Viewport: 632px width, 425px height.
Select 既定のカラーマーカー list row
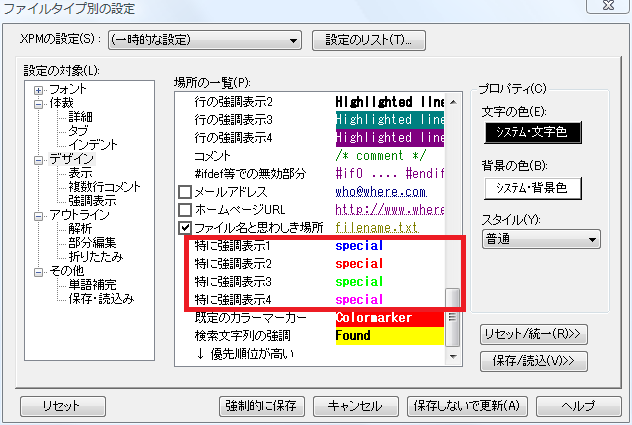(310, 318)
